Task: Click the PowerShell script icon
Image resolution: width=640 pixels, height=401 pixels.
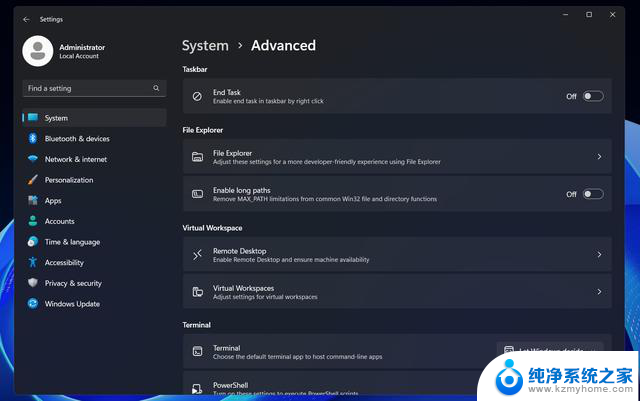Action: [x=197, y=389]
